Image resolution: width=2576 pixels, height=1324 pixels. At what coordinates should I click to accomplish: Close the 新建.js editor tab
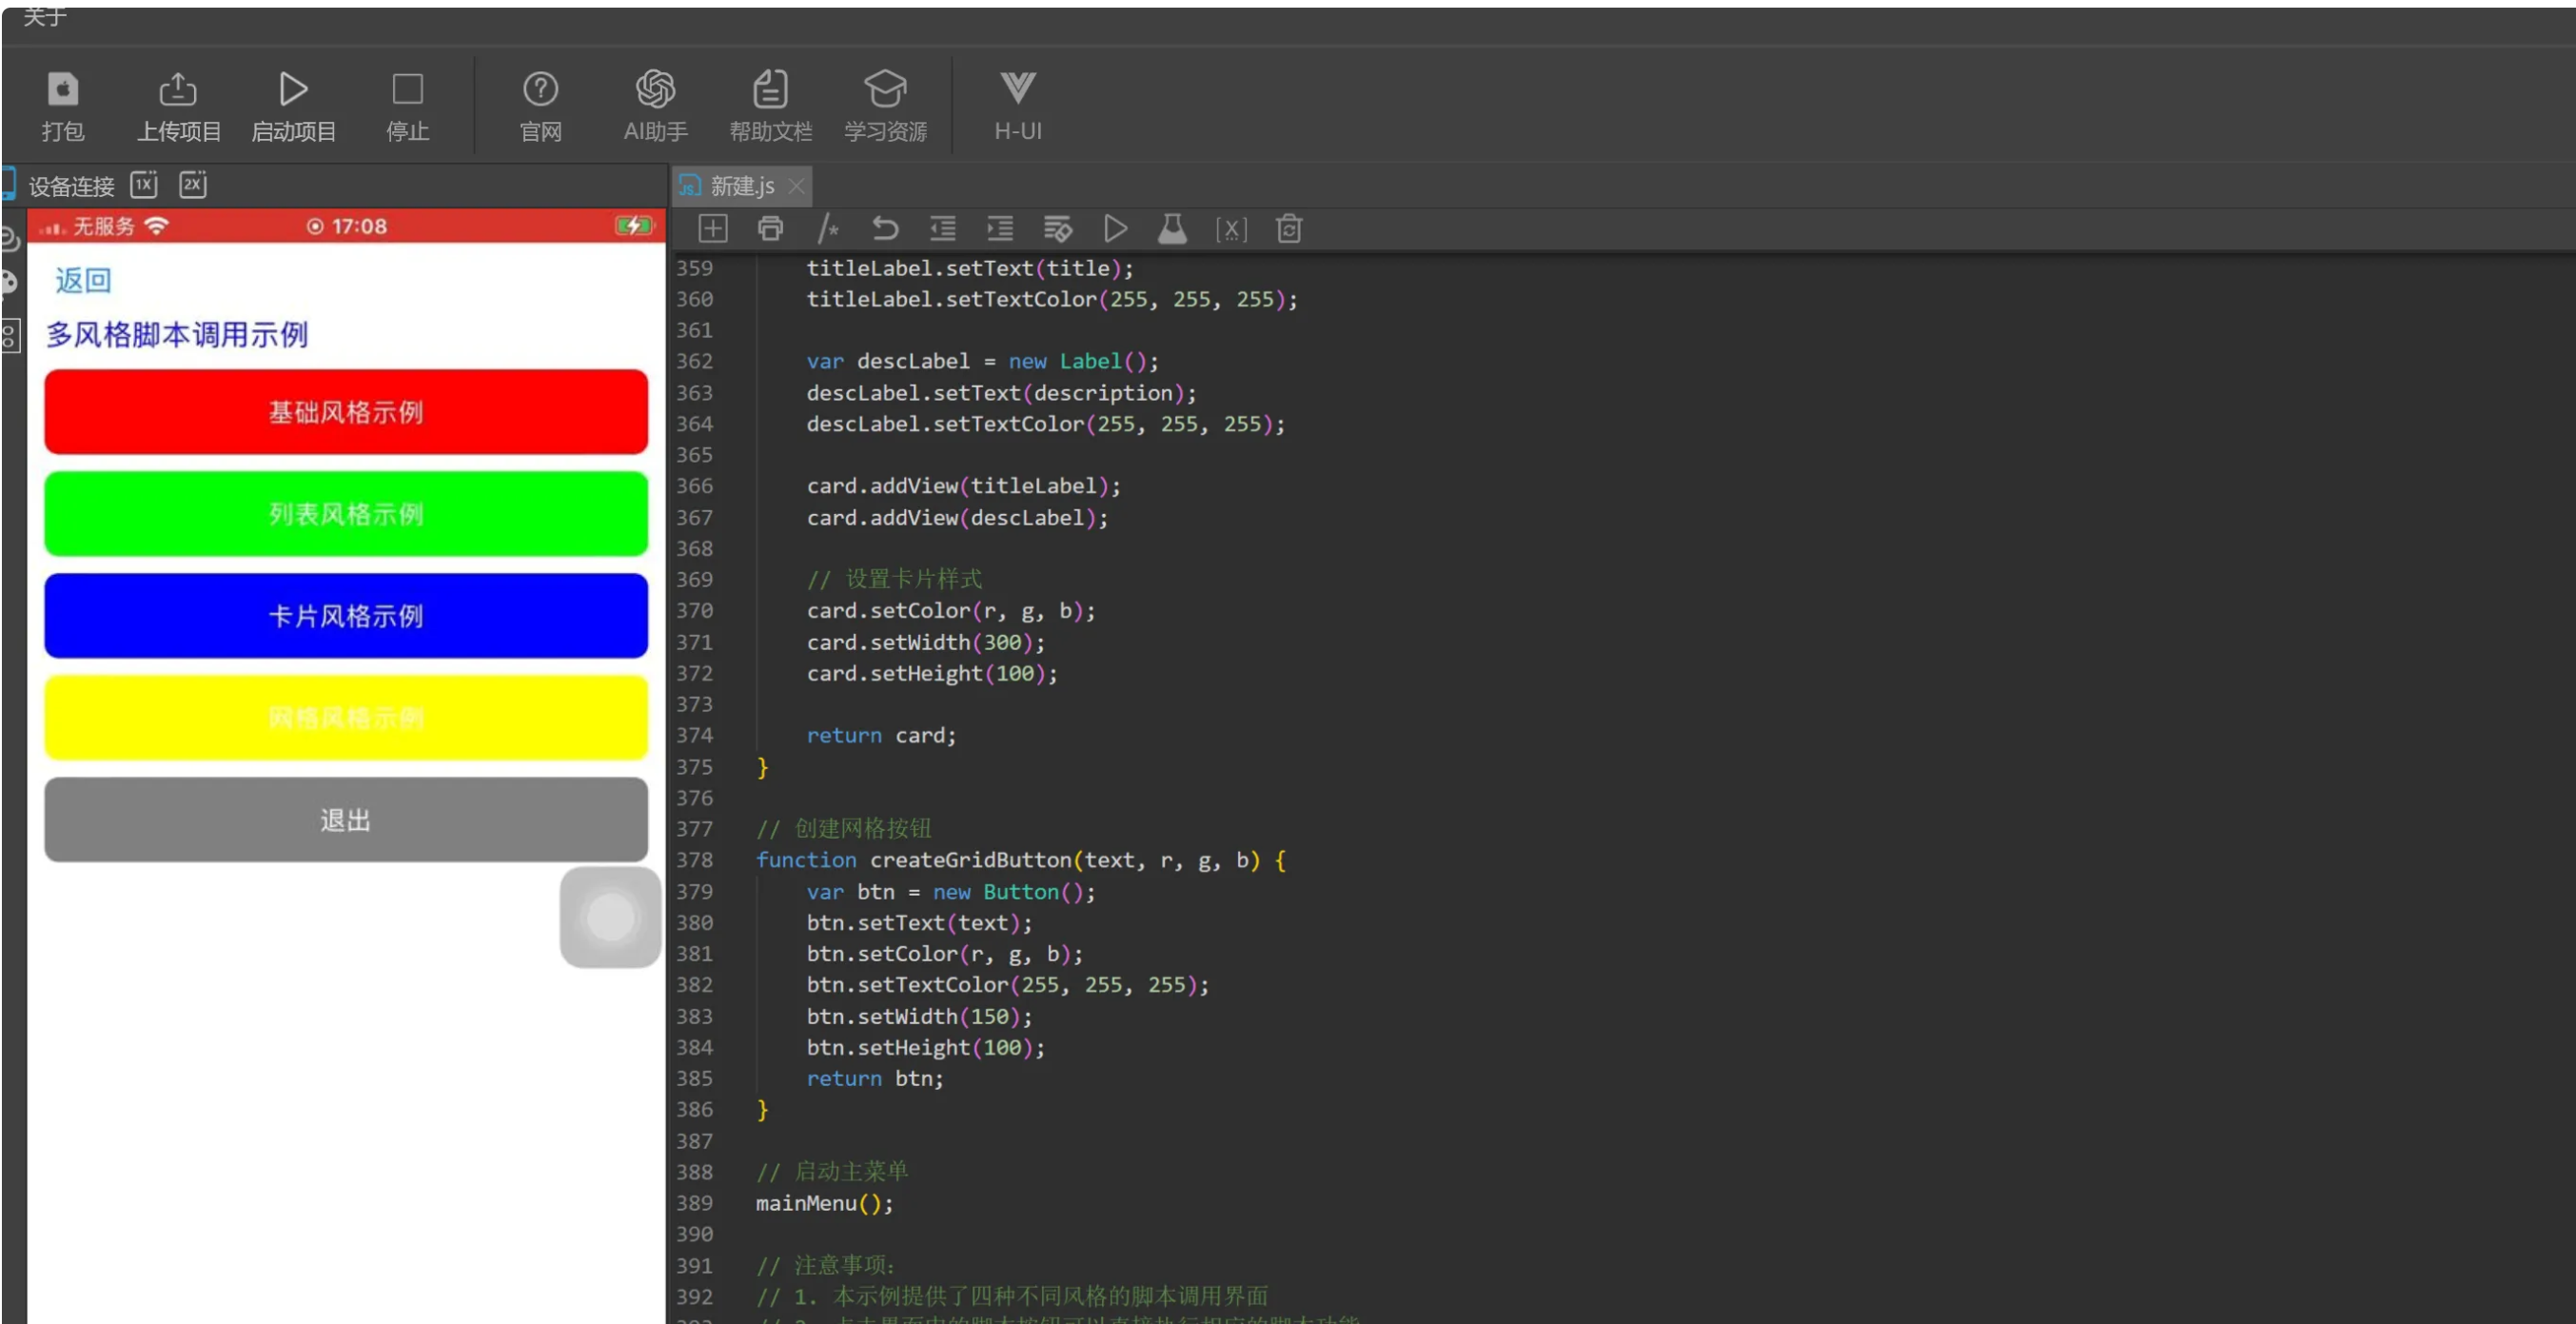(797, 187)
